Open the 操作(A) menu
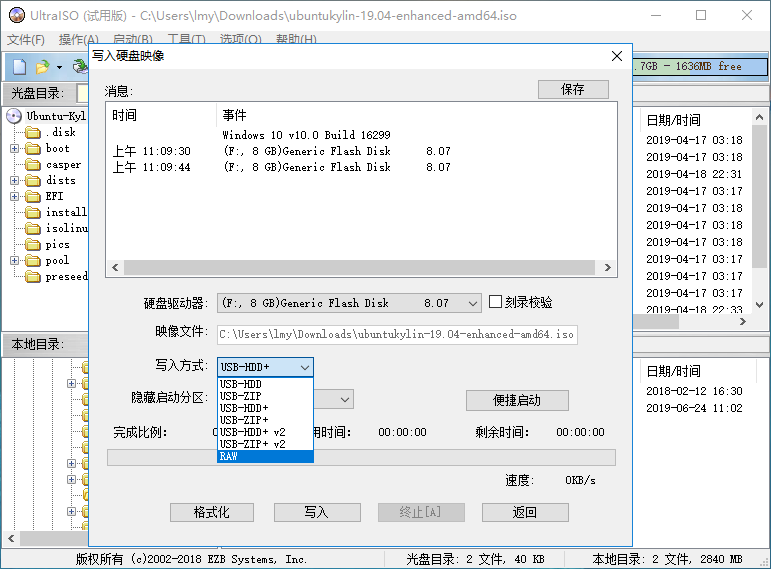771x569 pixels. tap(79, 39)
